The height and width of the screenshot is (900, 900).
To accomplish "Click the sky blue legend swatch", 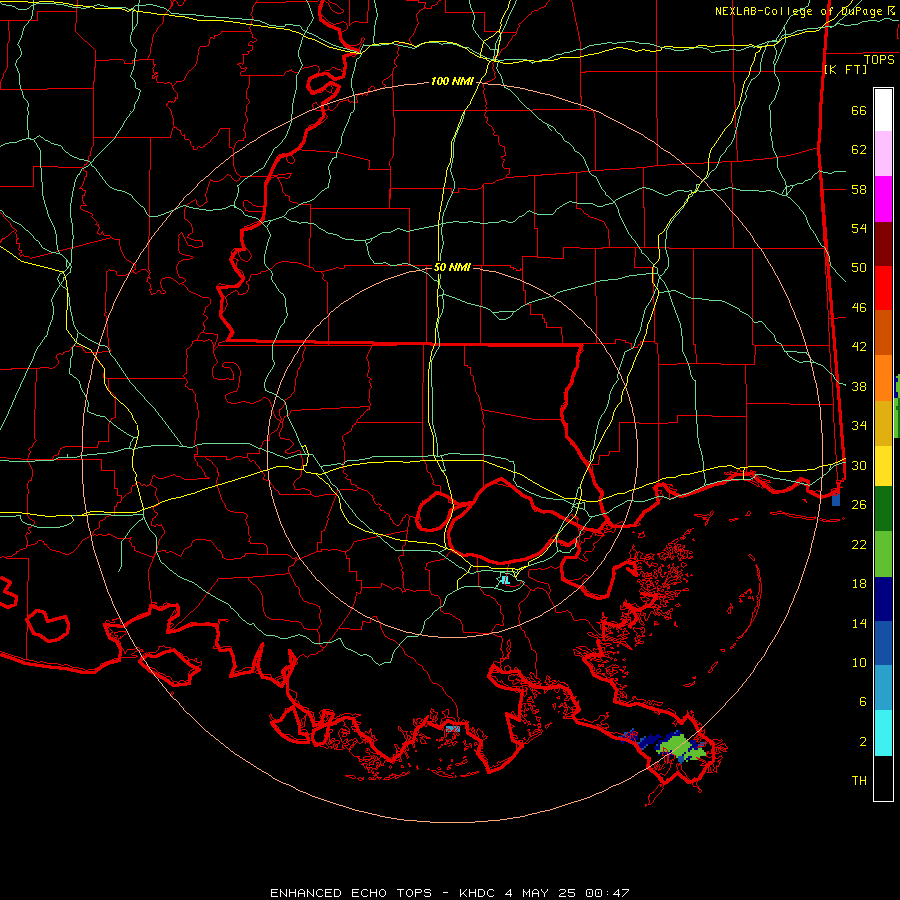I will click(883, 688).
